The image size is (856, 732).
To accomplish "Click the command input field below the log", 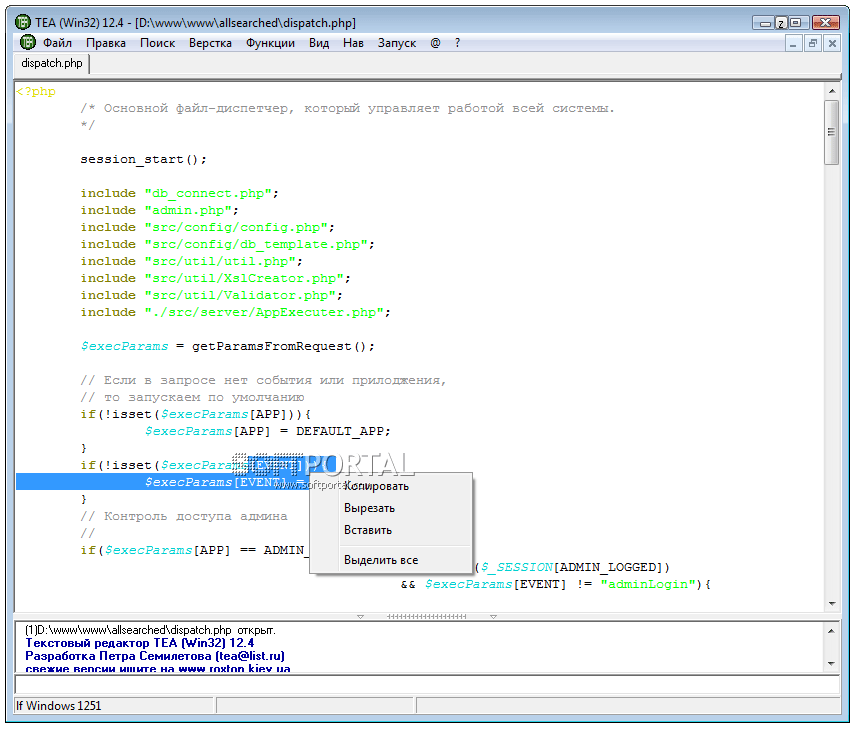I will pos(427,684).
